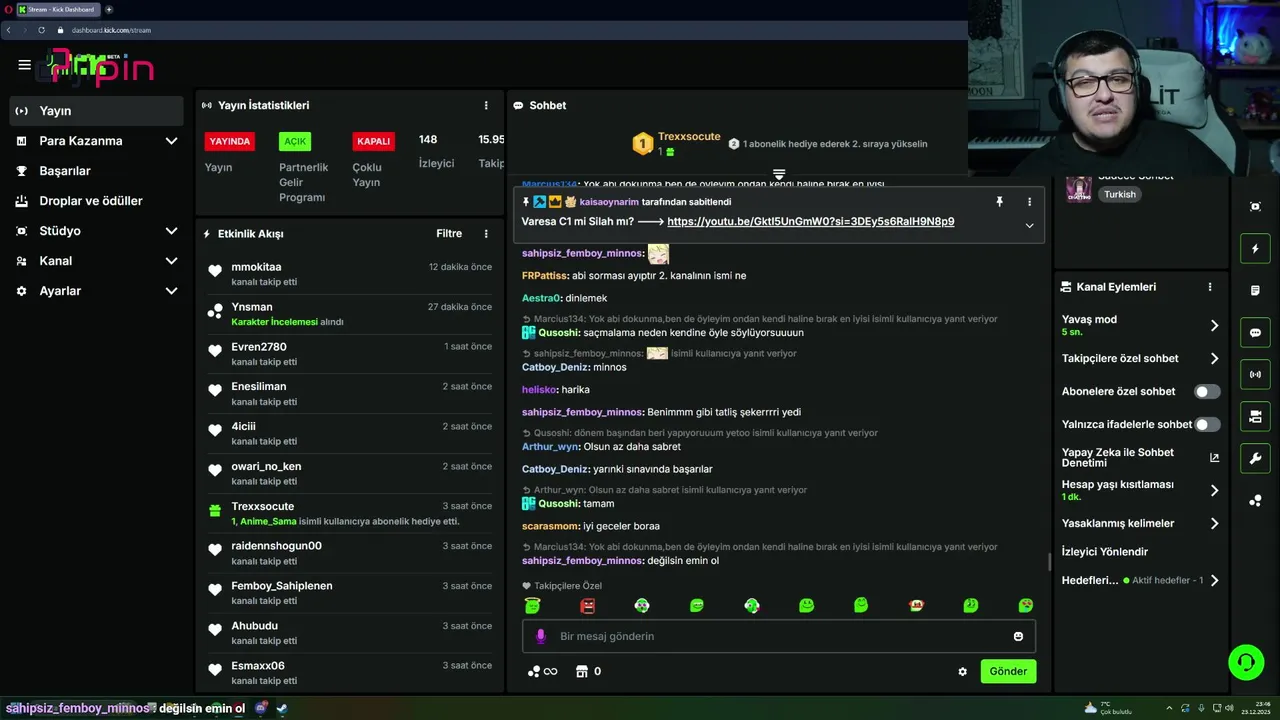Image resolution: width=1280 pixels, height=720 pixels.
Task: Click İzleyici Yönlendir action
Action: coord(1105,552)
